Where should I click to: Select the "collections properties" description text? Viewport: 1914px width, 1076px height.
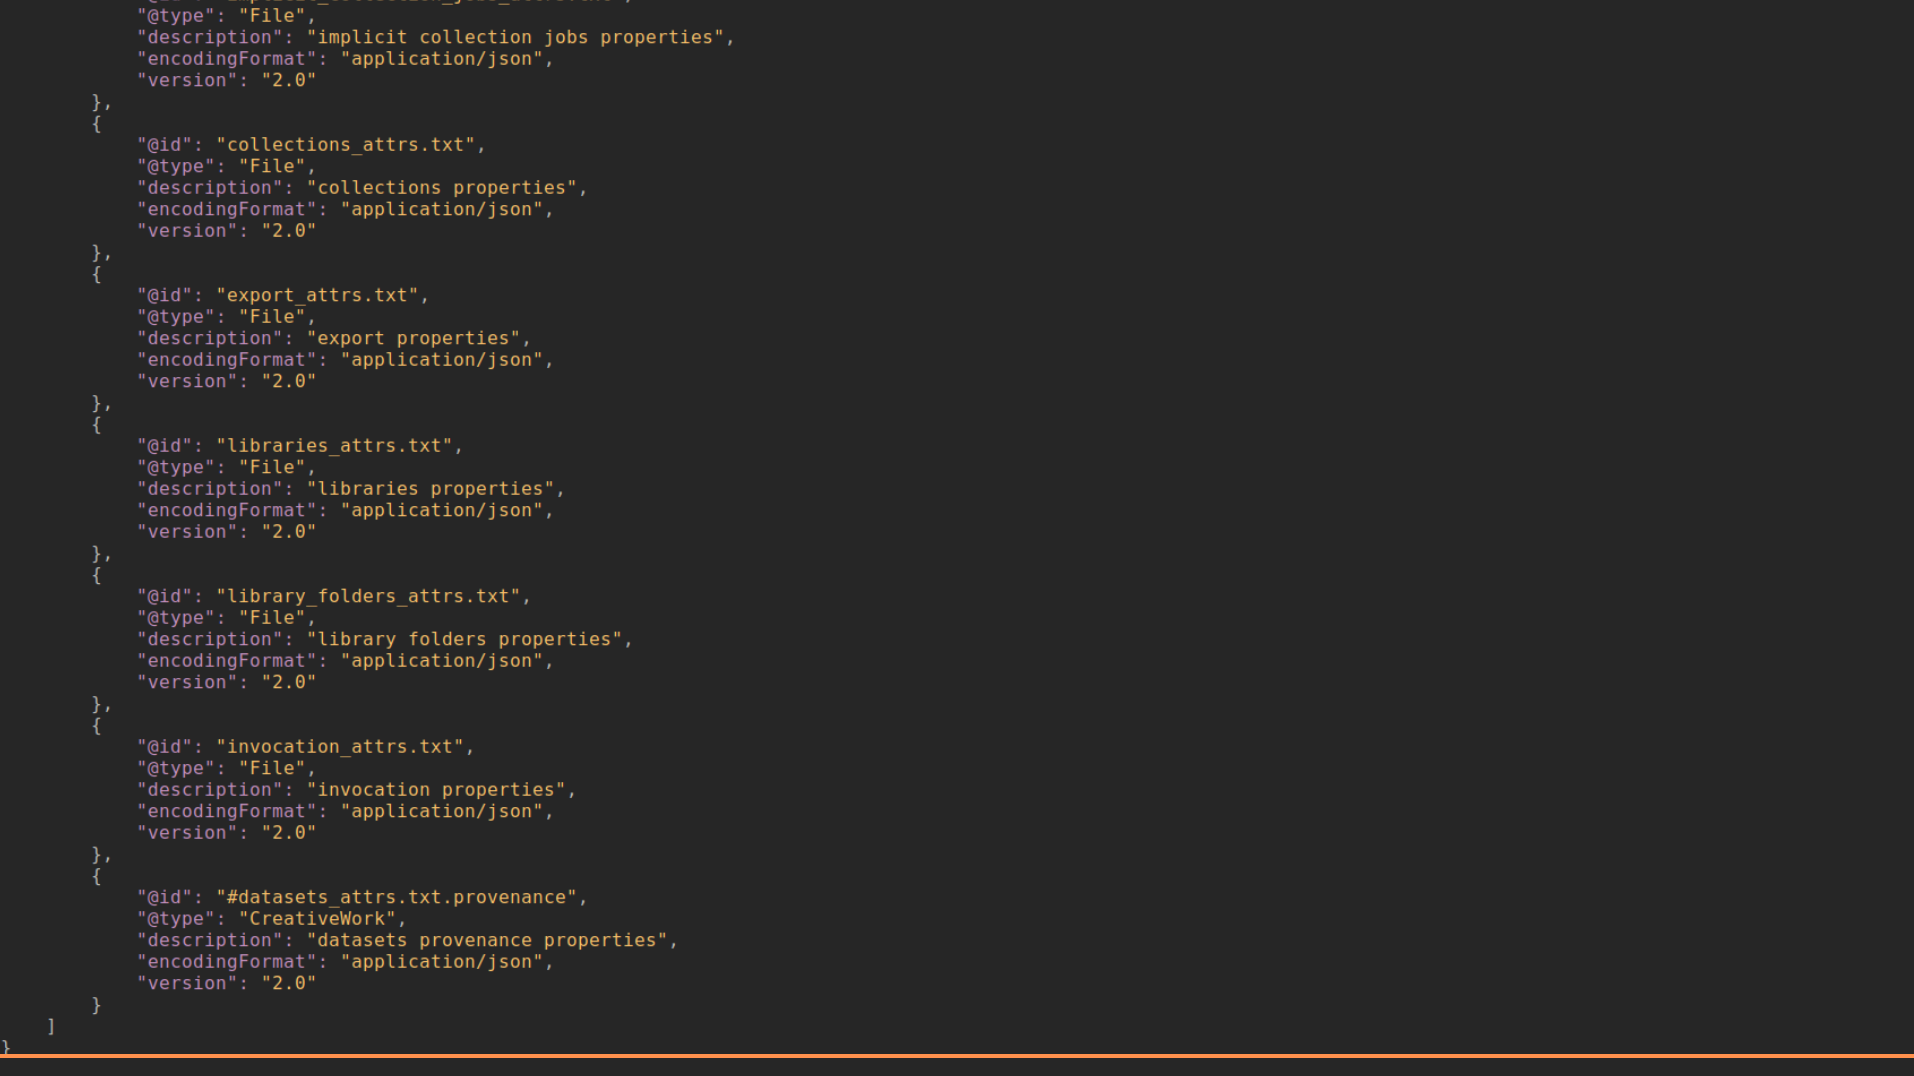pos(442,188)
